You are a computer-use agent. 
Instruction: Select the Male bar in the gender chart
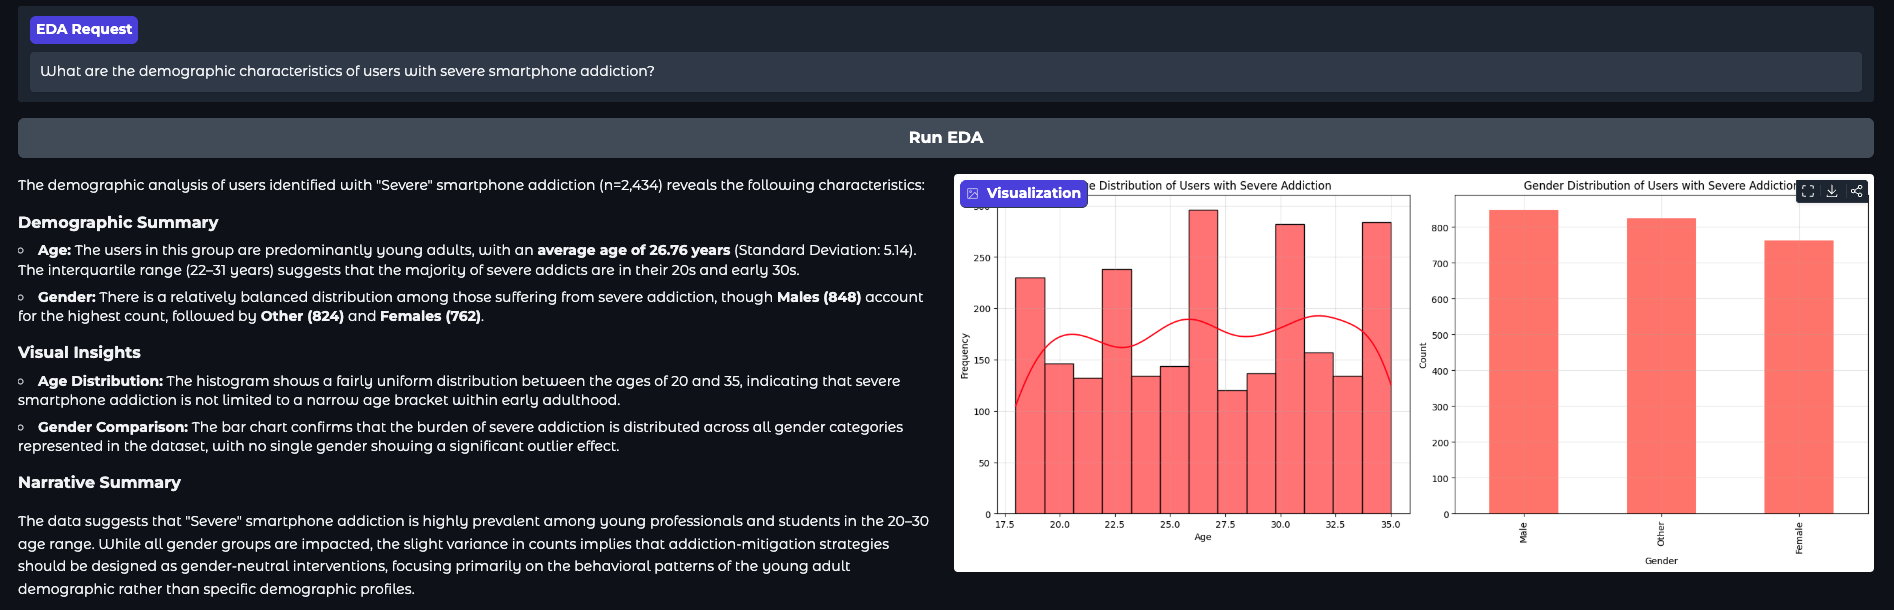[1523, 361]
